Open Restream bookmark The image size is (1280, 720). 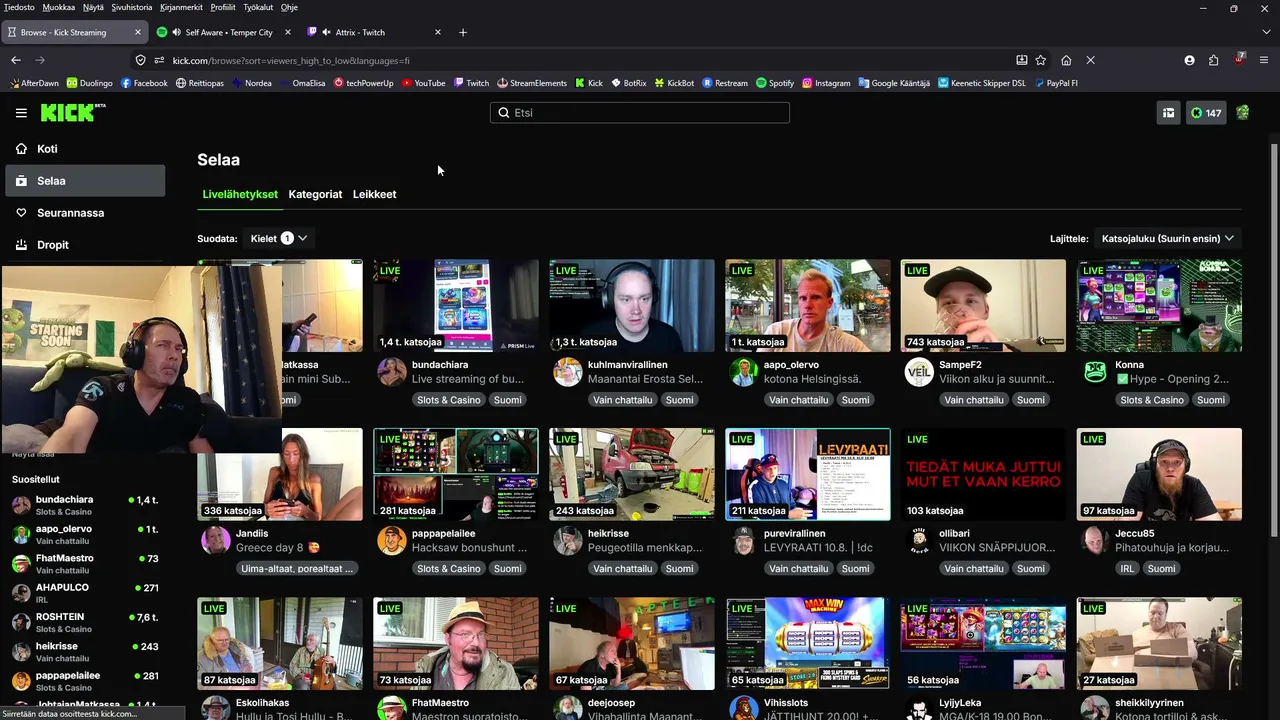tap(725, 83)
